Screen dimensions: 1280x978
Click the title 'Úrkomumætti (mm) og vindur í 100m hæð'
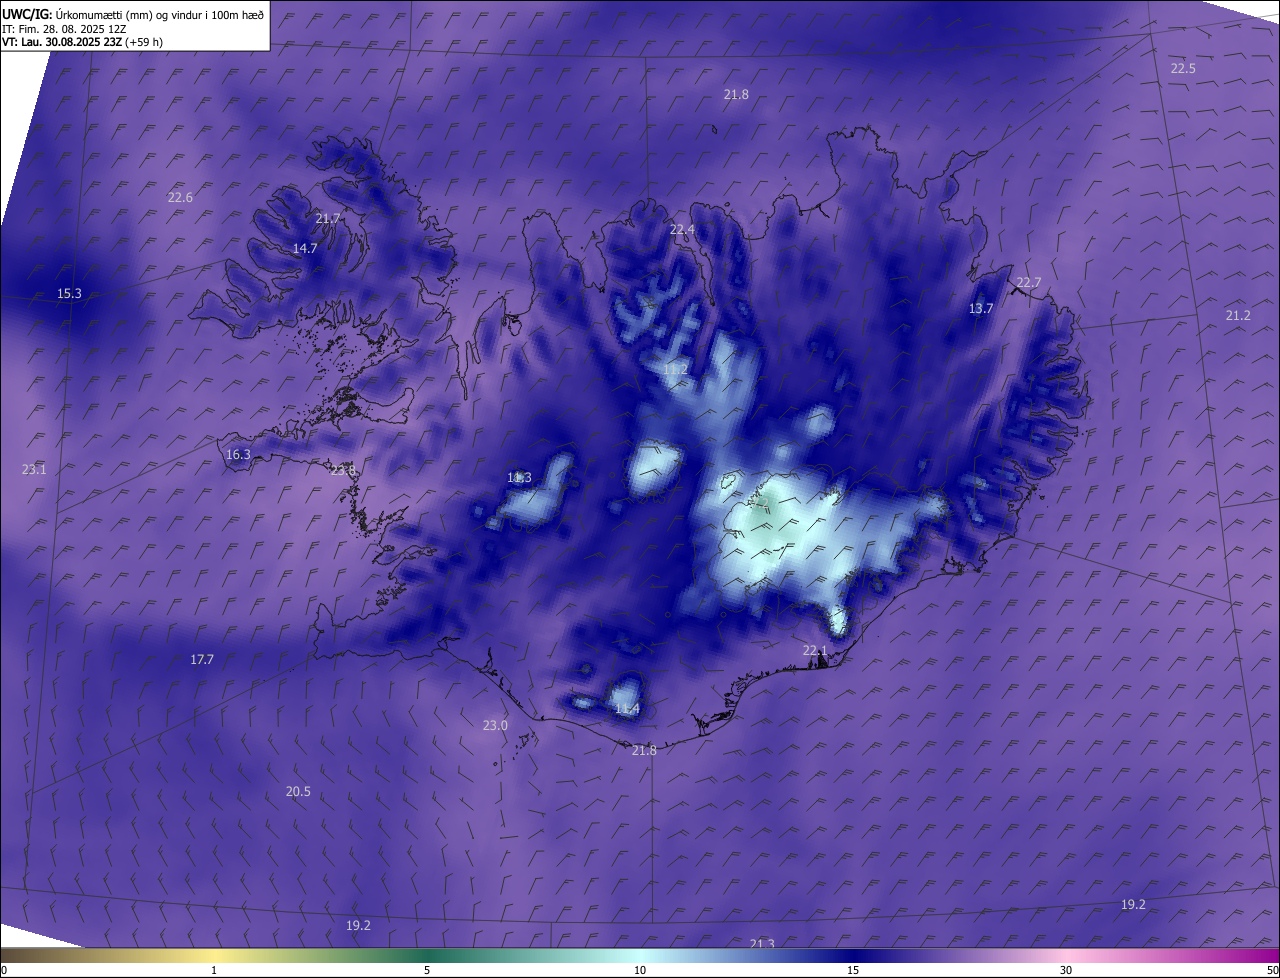(x=161, y=14)
